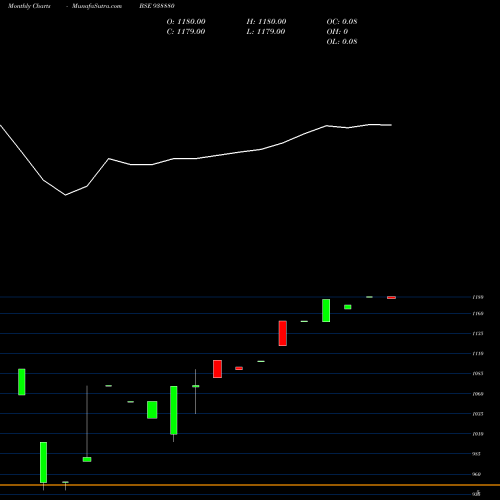500x500 pixels.
Task: Click the "Monthly Charts" title text
Action: pos(29,6)
